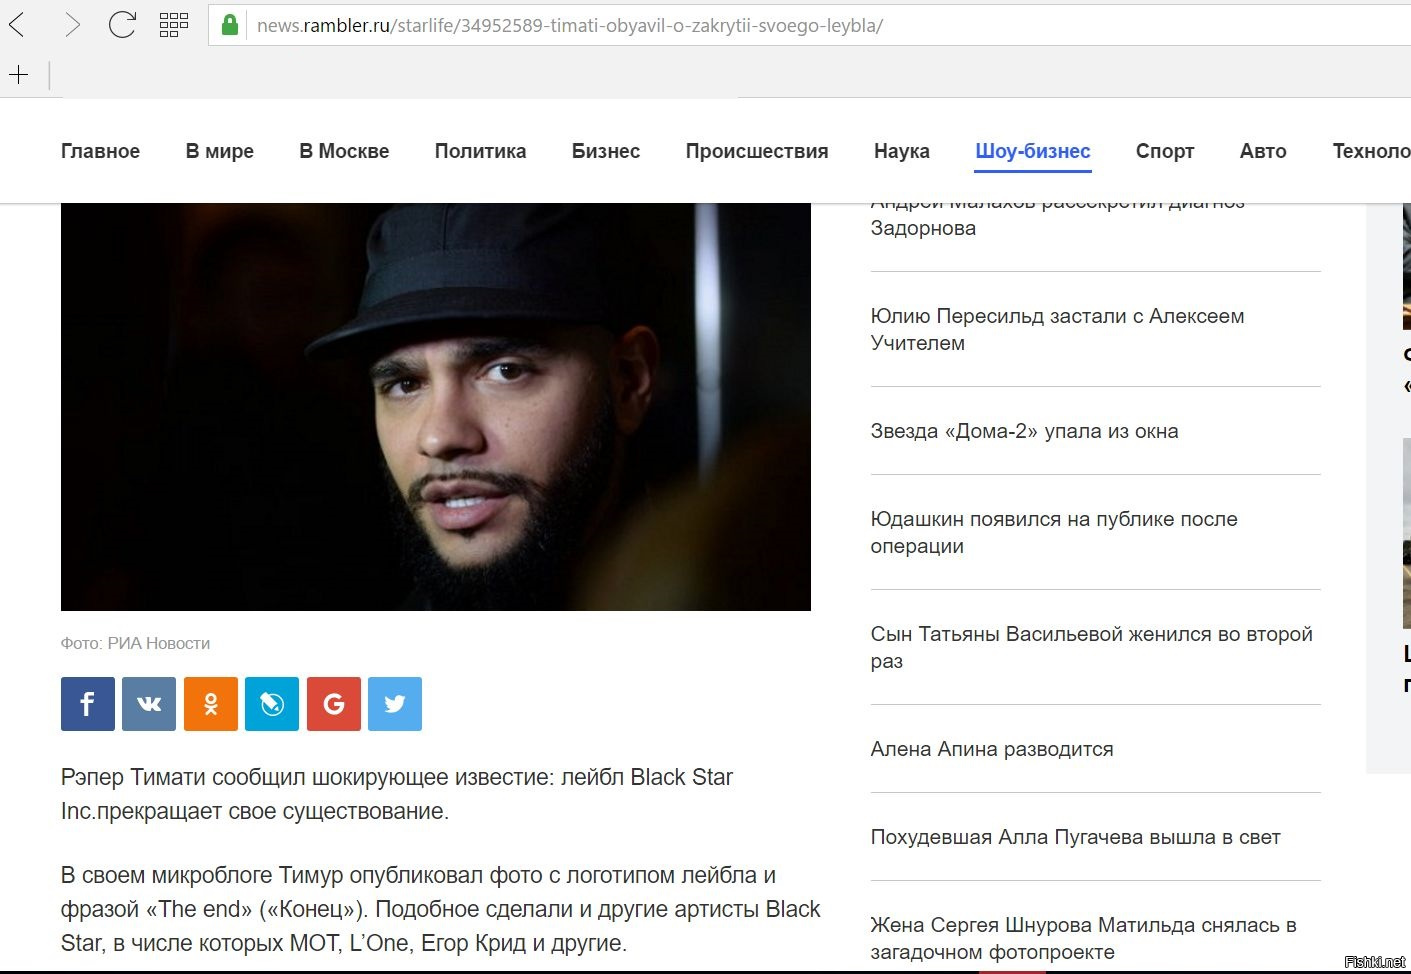Open the Бизнес section

pos(606,151)
